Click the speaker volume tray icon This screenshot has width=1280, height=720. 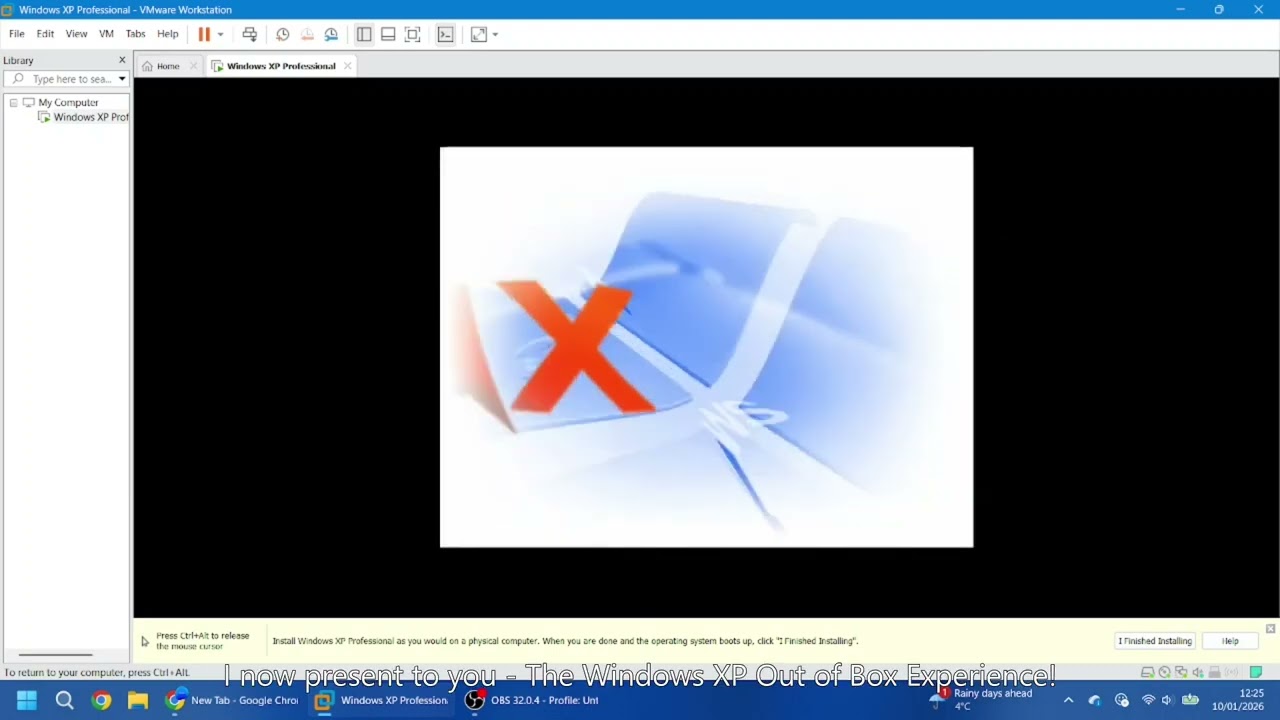(x=1167, y=700)
